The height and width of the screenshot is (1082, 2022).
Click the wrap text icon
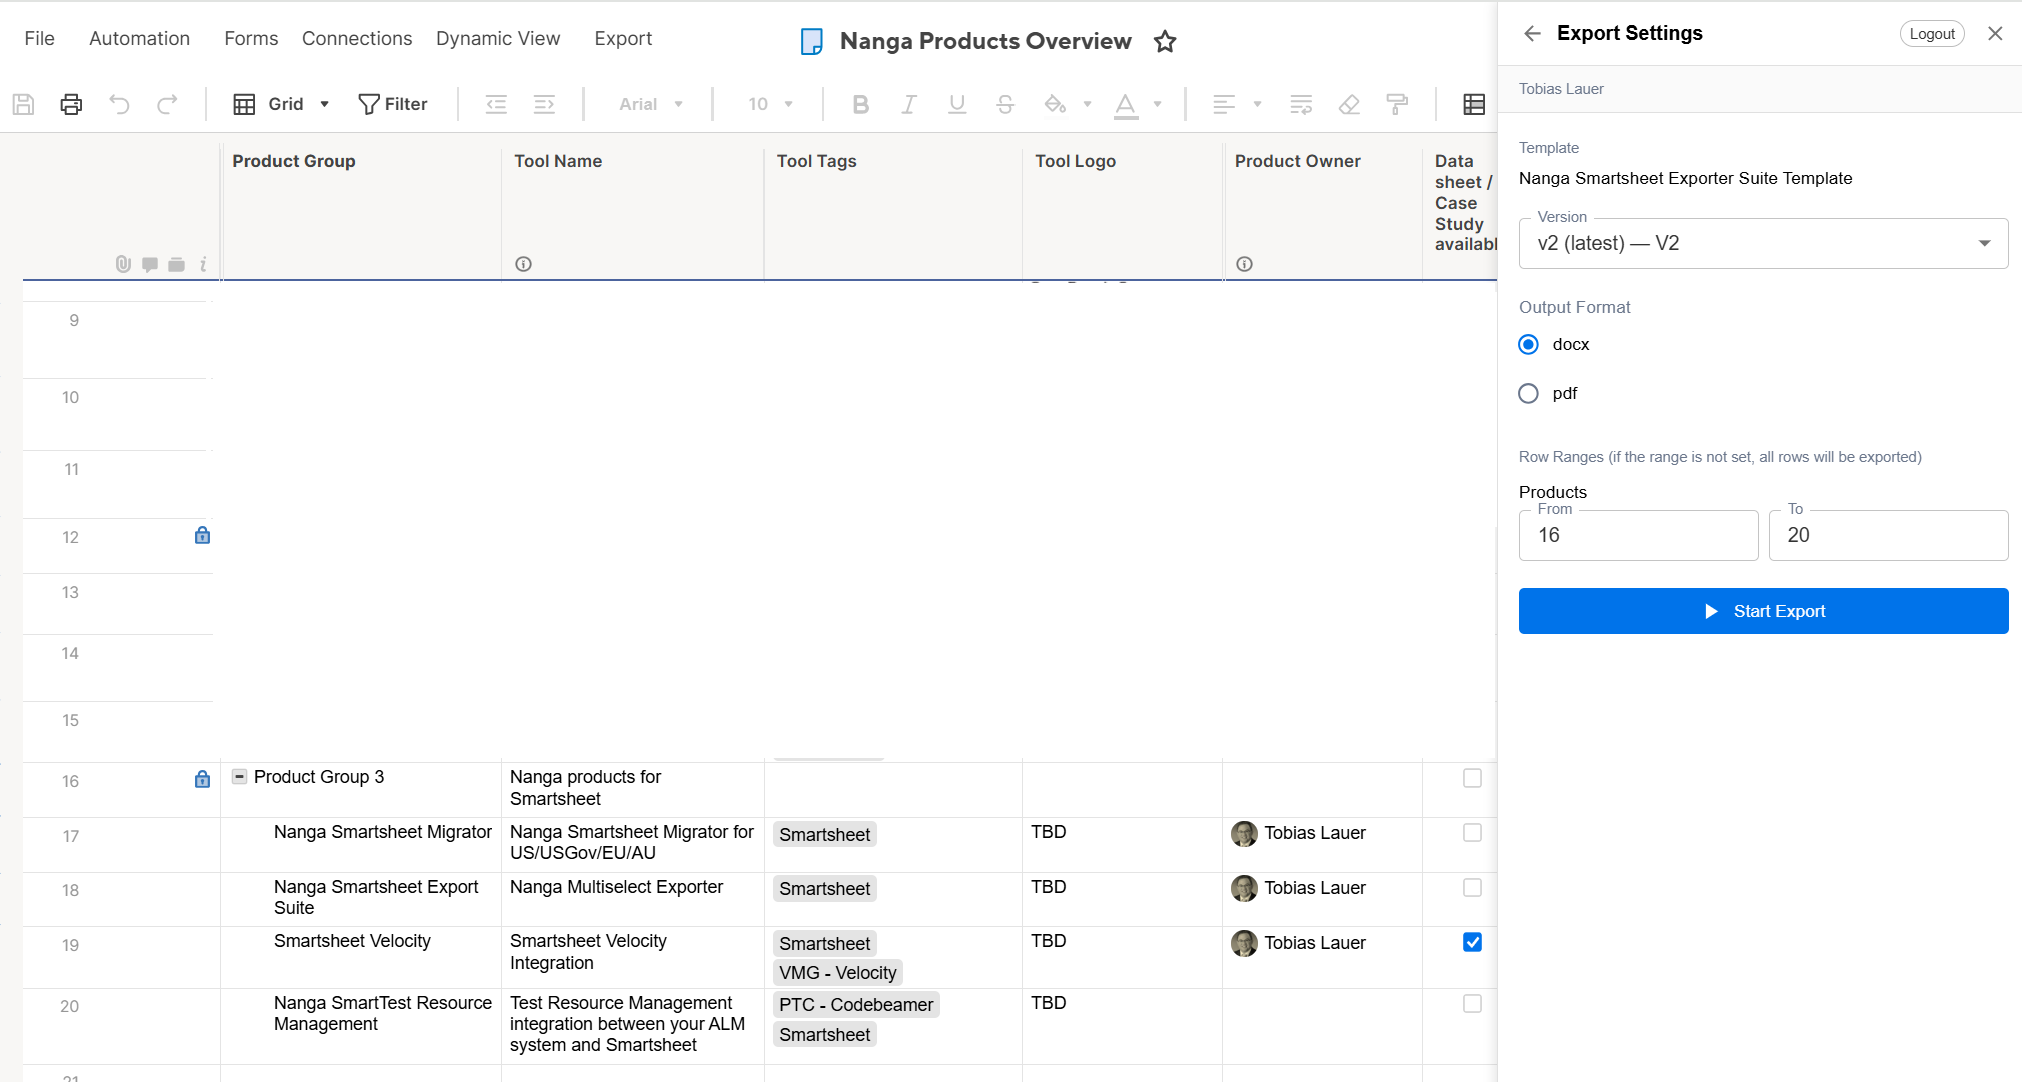click(x=1301, y=104)
